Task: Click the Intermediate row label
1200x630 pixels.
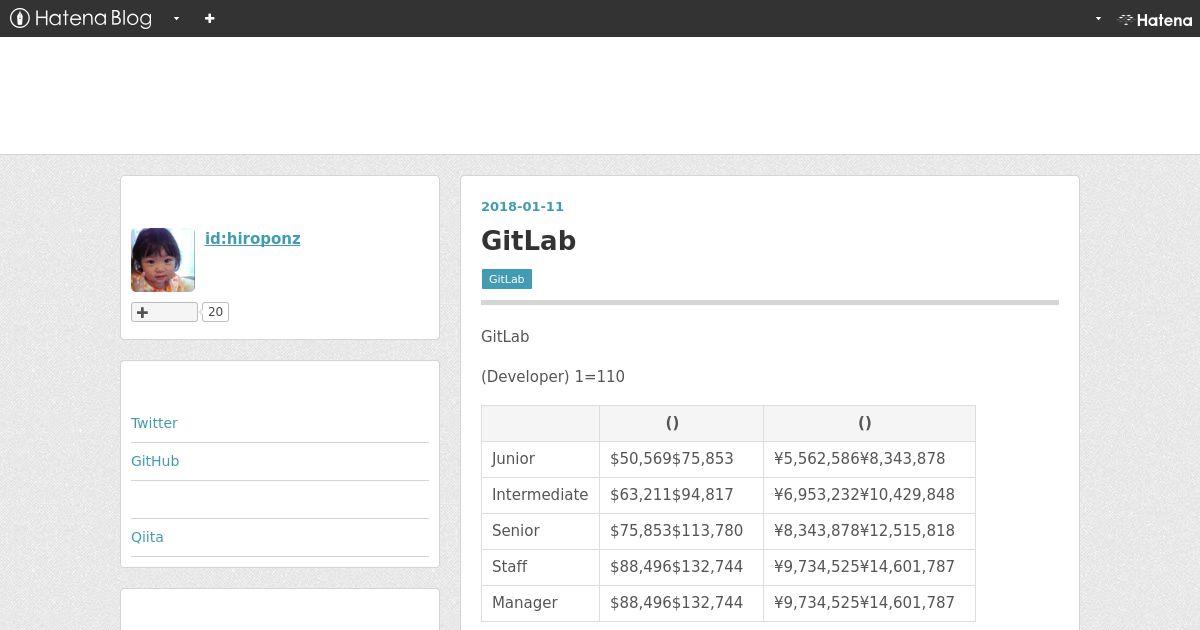Action: (540, 495)
